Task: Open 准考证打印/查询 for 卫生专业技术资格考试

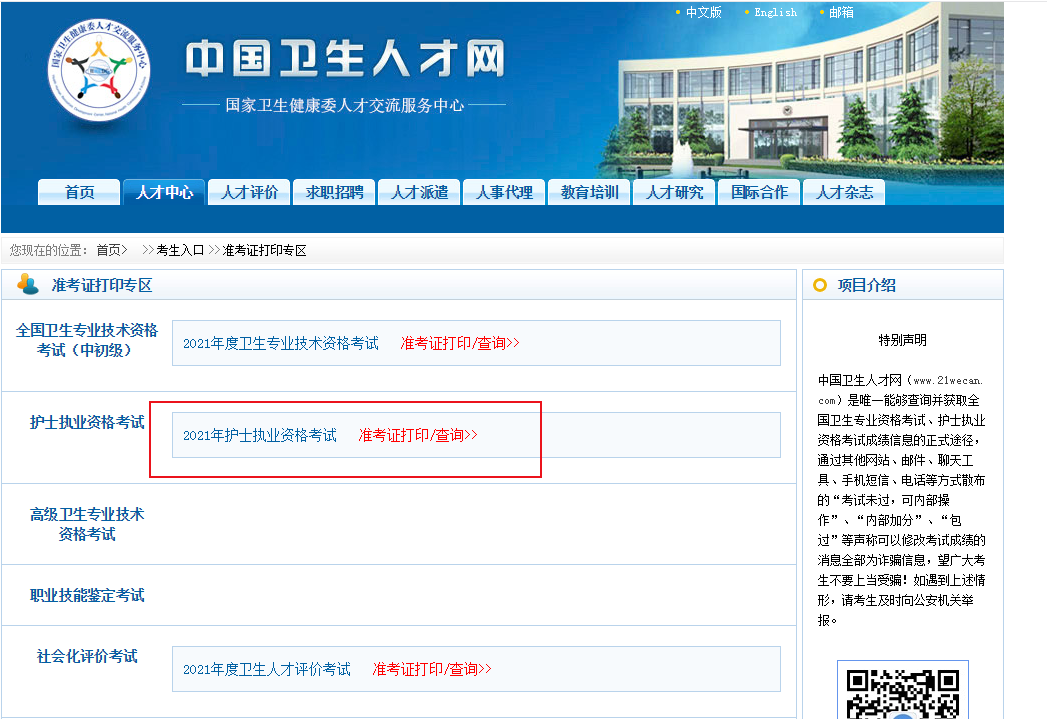Action: tap(460, 343)
